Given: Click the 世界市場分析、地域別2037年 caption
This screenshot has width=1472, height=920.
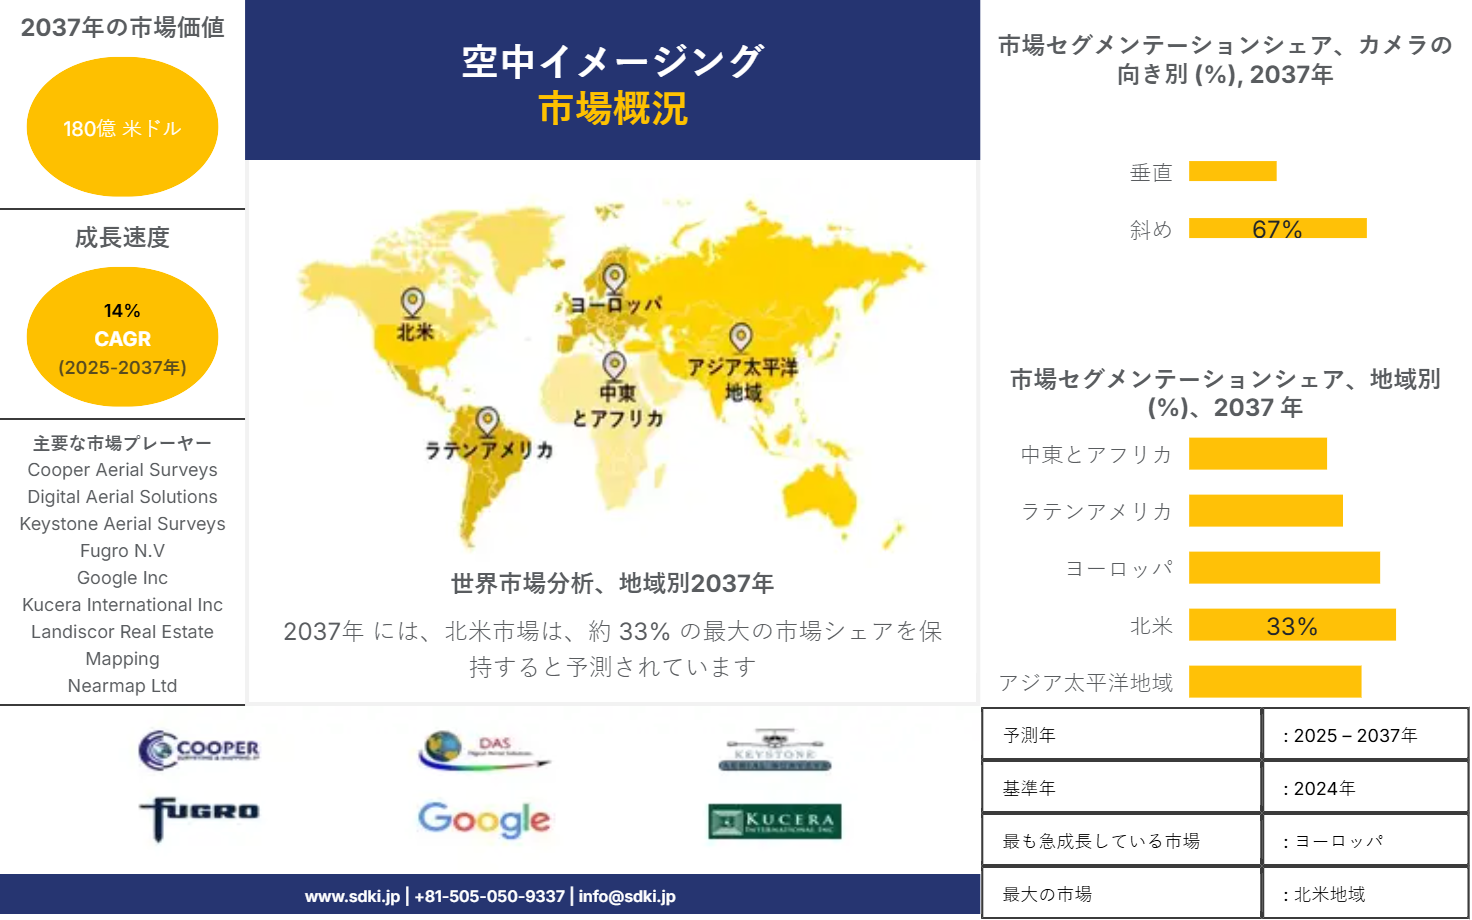Looking at the screenshot, I should tap(612, 583).
